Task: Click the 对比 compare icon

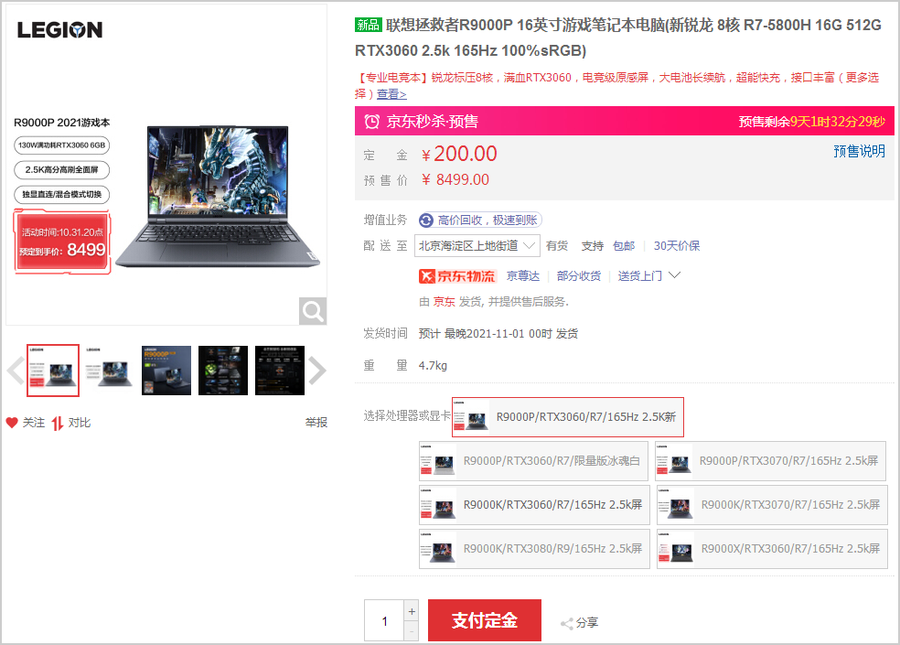Action: (58, 423)
